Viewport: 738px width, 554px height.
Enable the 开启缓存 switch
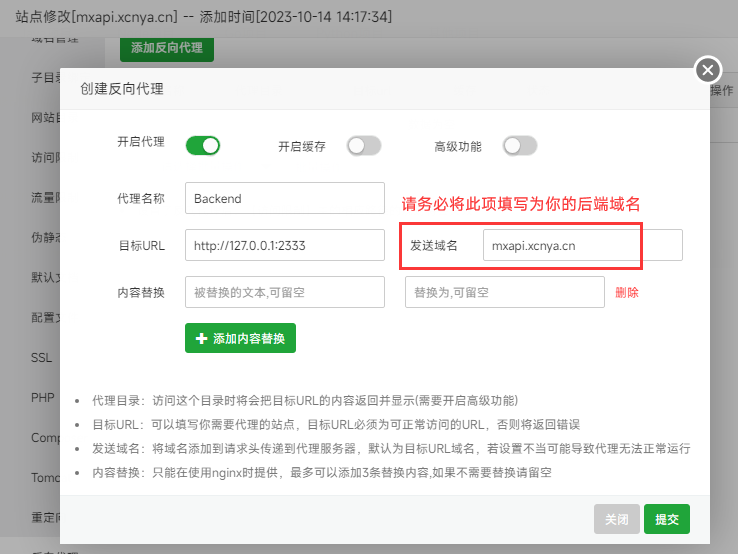pyautogui.click(x=364, y=146)
